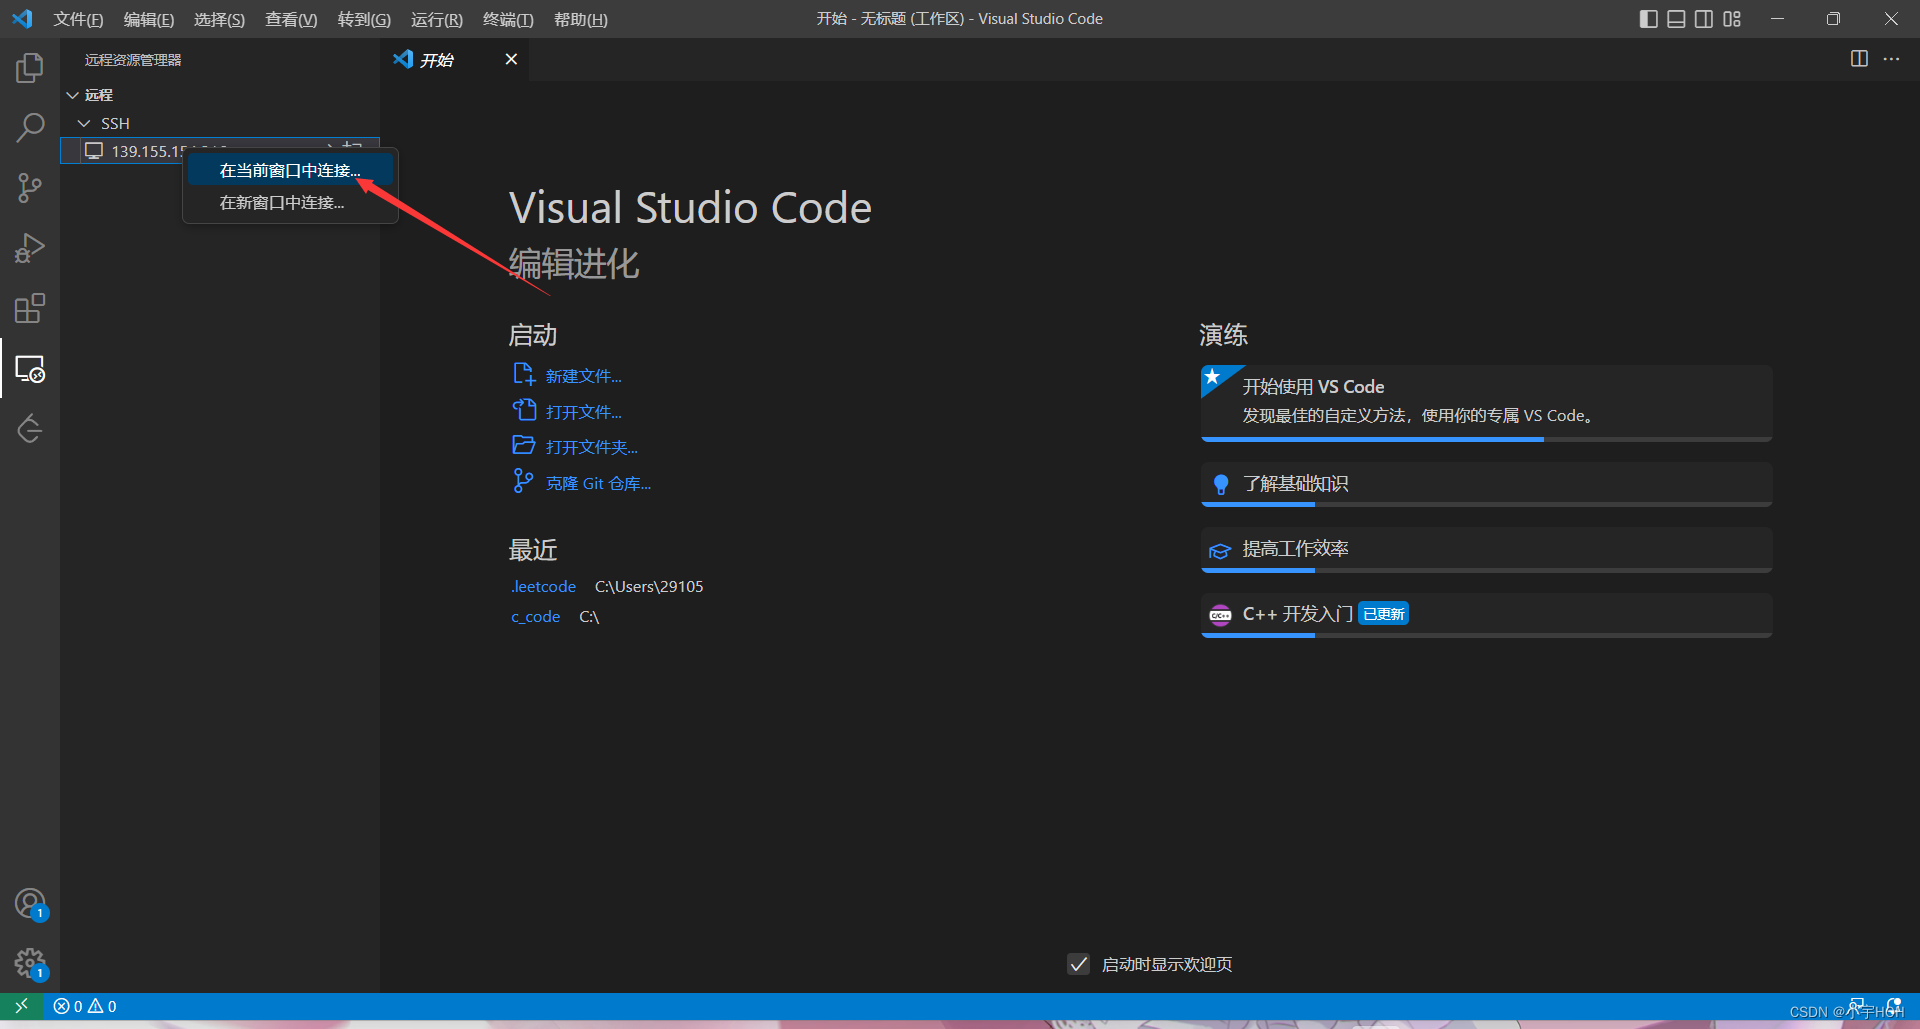Open the 运行(R) menu
The image size is (1920, 1029).
tap(437, 19)
